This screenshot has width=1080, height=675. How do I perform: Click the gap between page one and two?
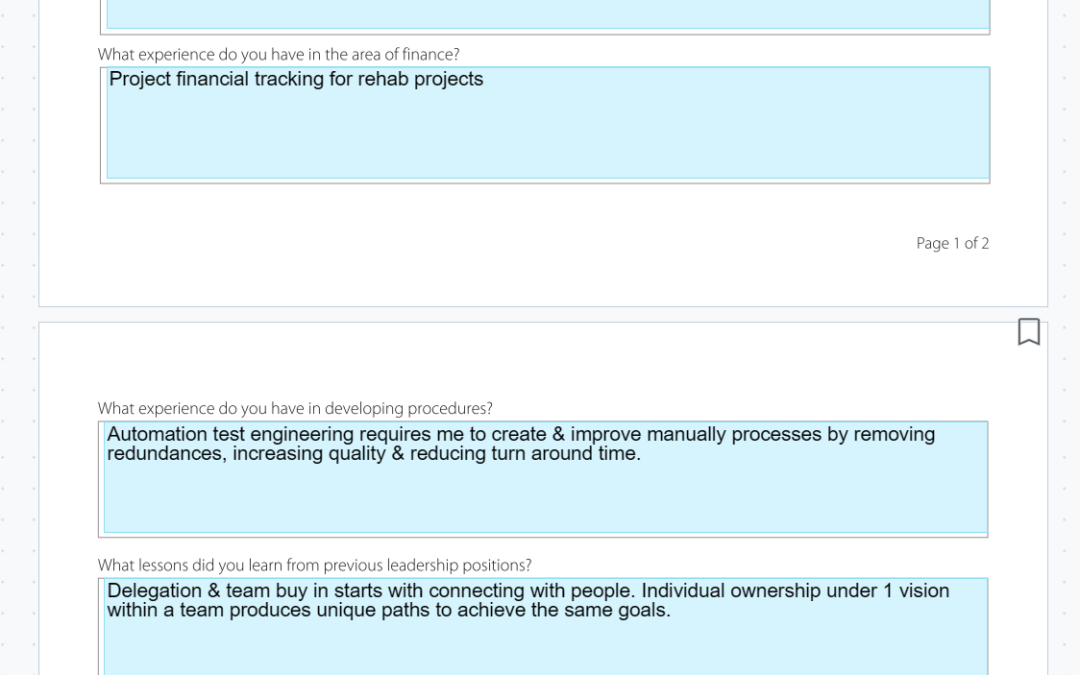tap(542, 314)
